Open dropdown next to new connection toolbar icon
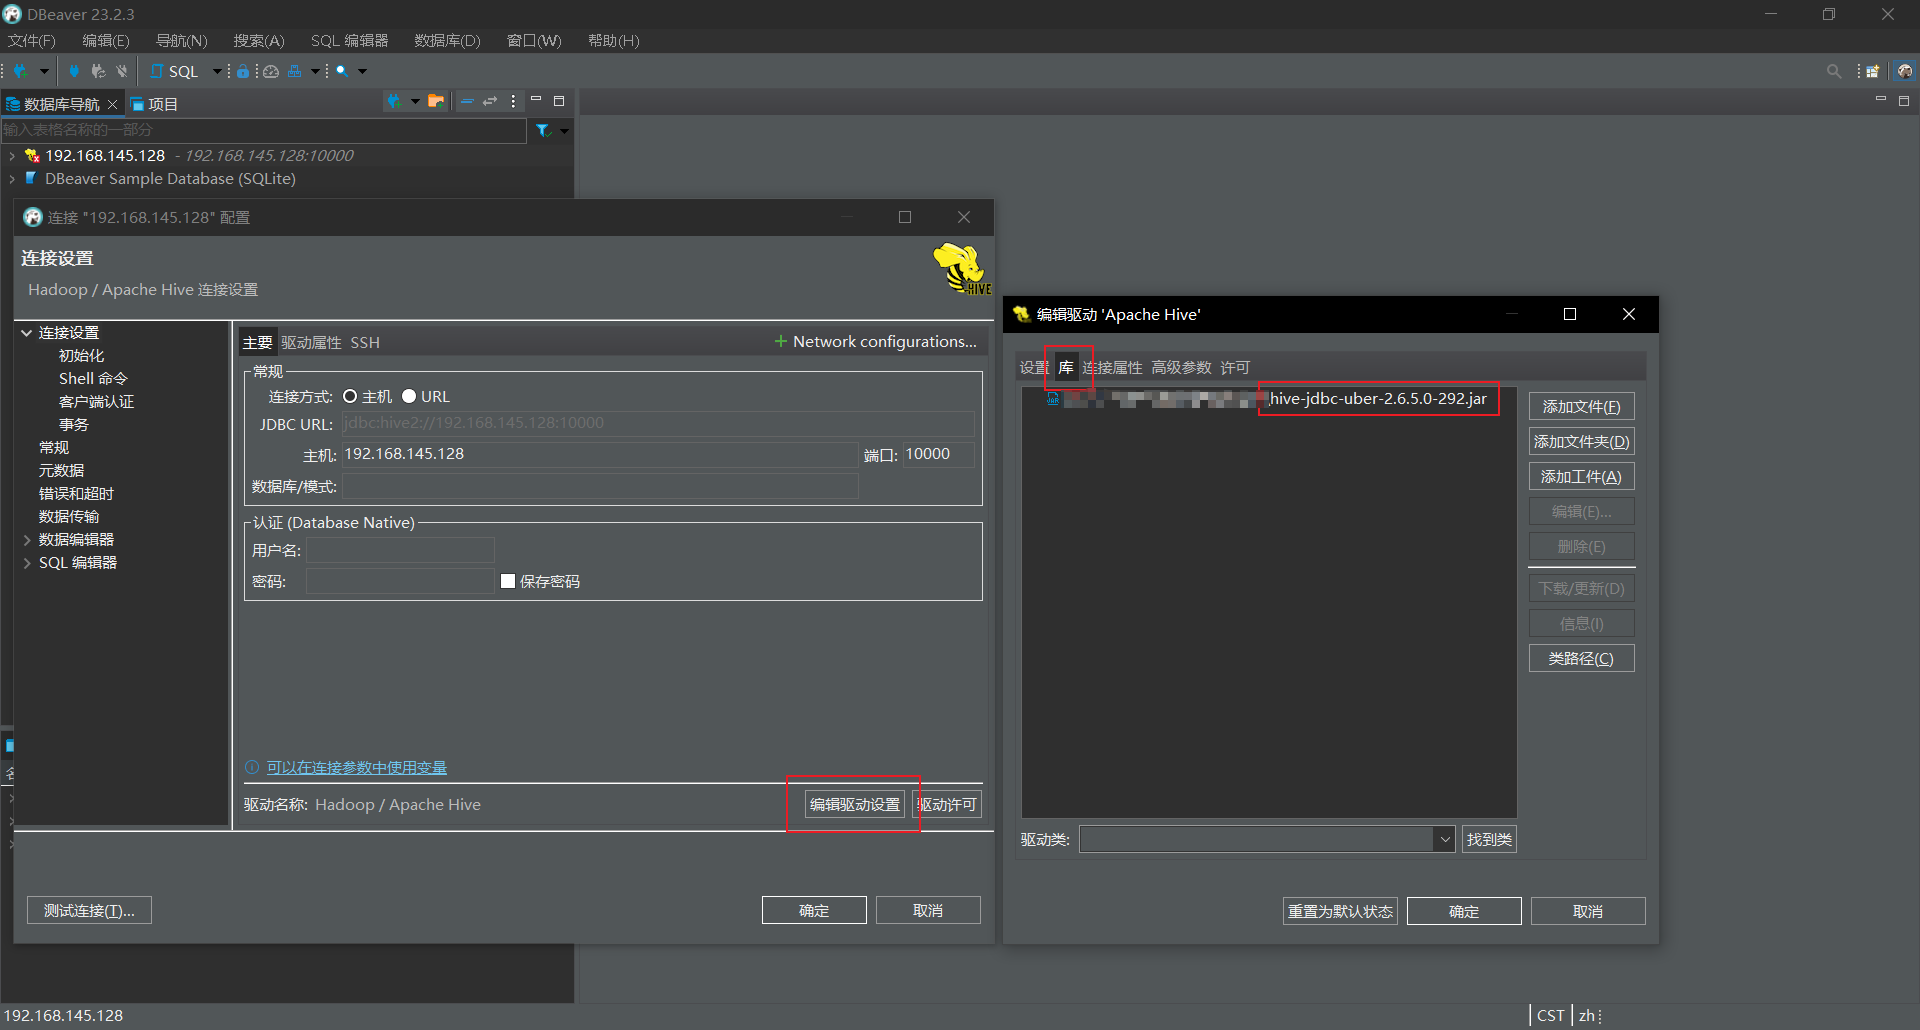 pos(44,71)
